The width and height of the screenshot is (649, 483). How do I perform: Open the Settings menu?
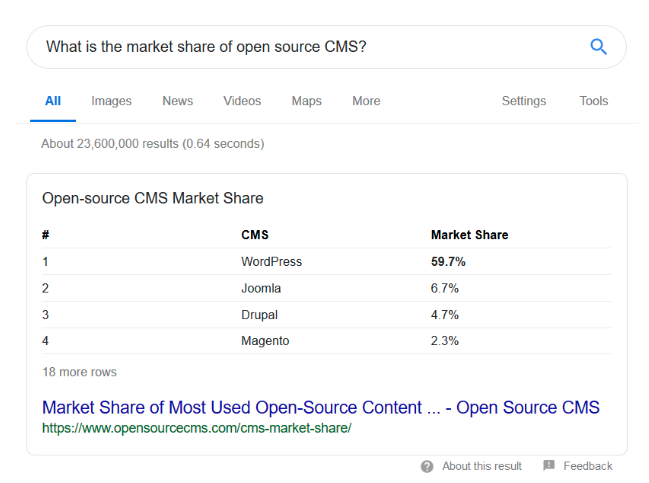pos(524,101)
